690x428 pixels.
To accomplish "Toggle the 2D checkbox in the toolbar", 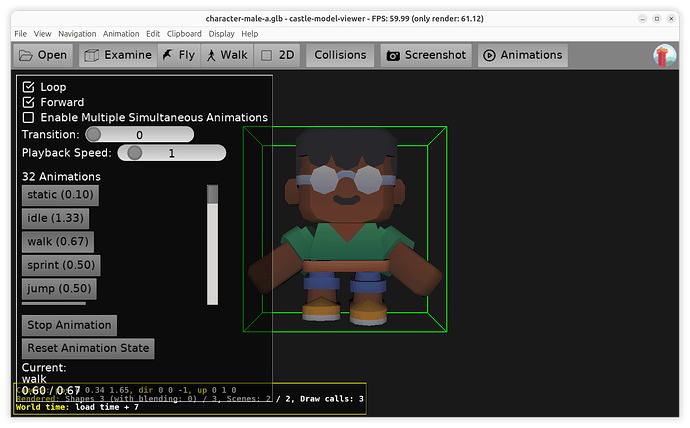I will tap(266, 55).
